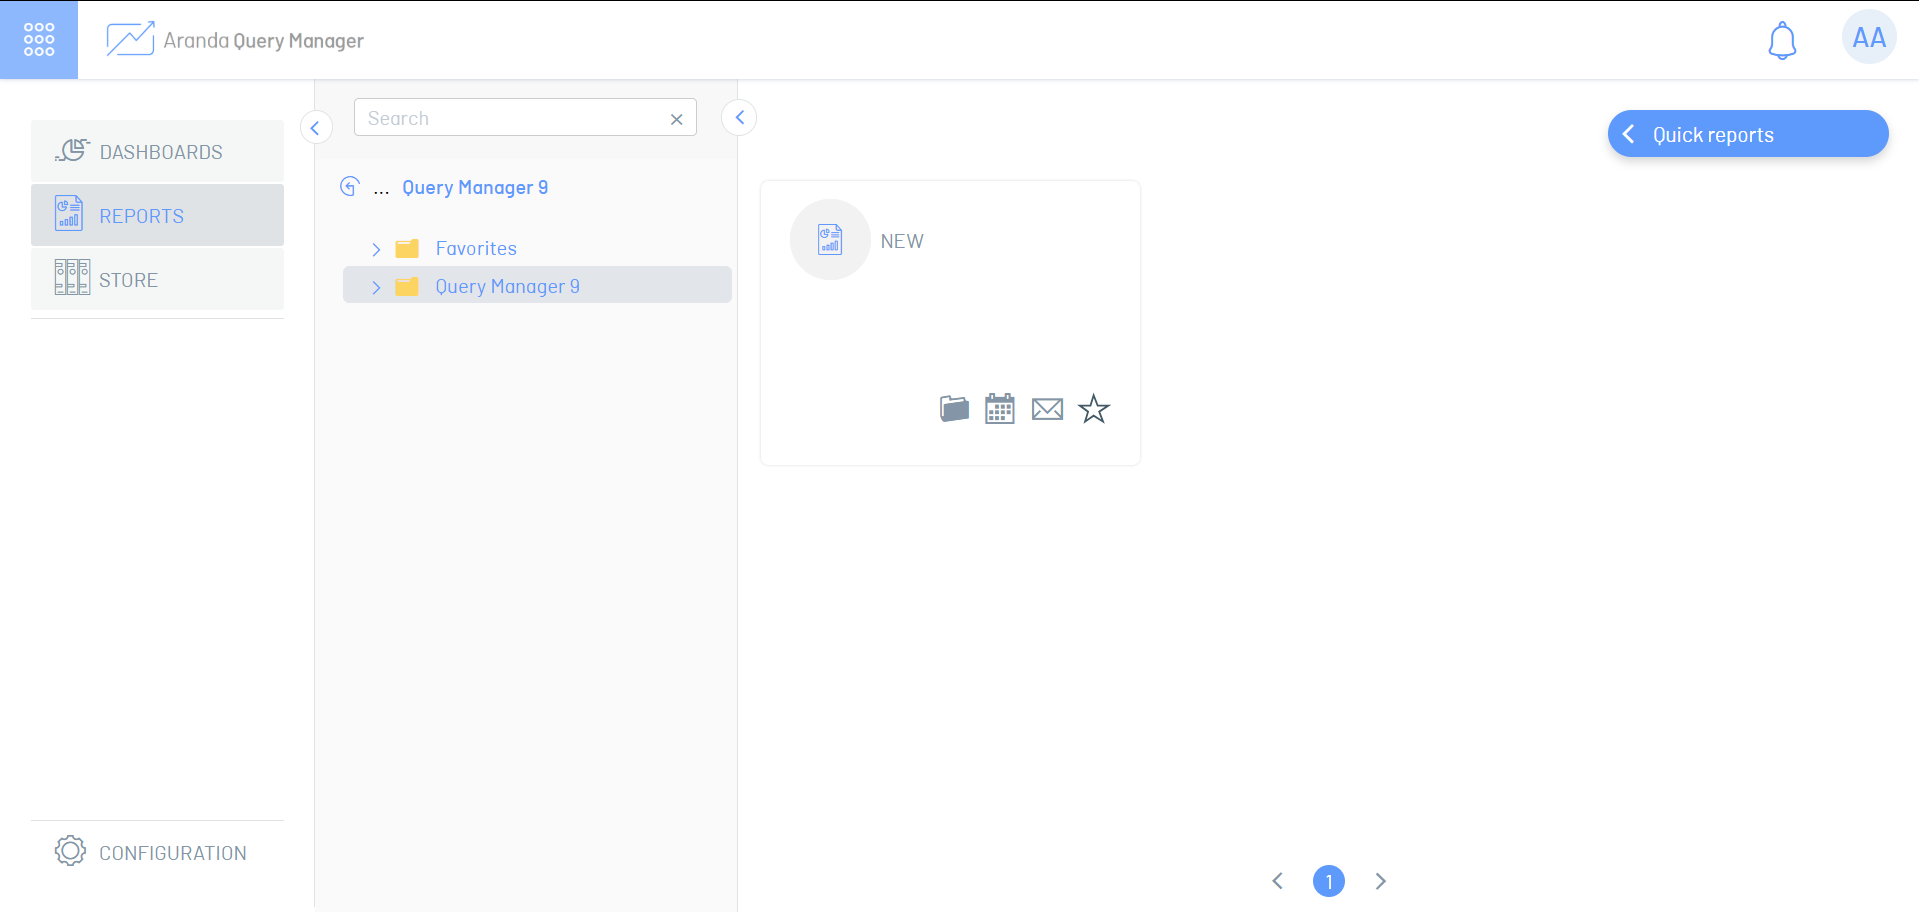The image size is (1919, 914).
Task: Click into the Search input field
Action: [x=510, y=118]
